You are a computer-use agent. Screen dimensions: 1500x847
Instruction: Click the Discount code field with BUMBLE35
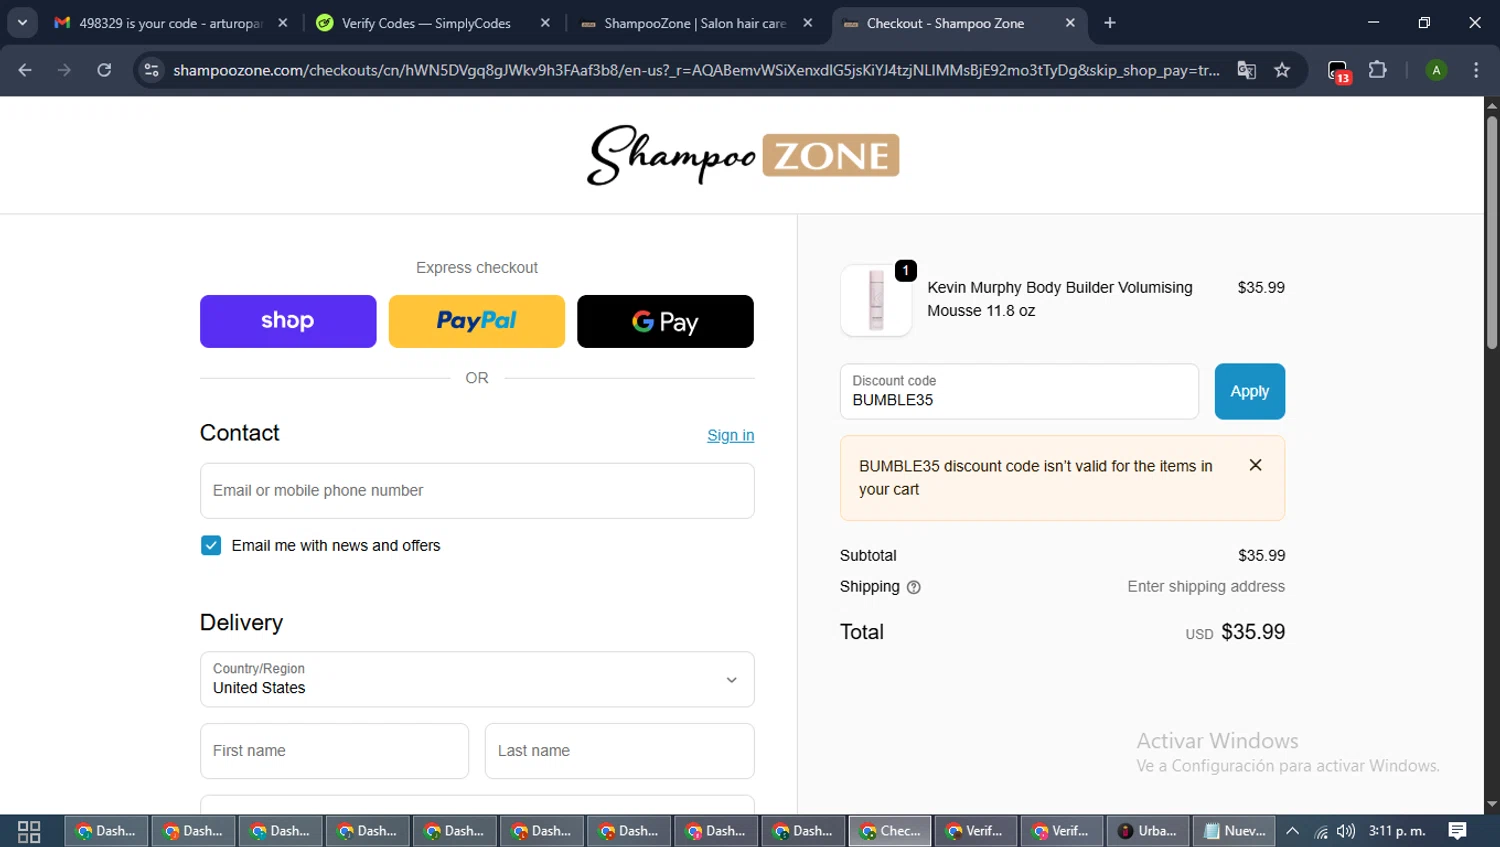click(1019, 391)
